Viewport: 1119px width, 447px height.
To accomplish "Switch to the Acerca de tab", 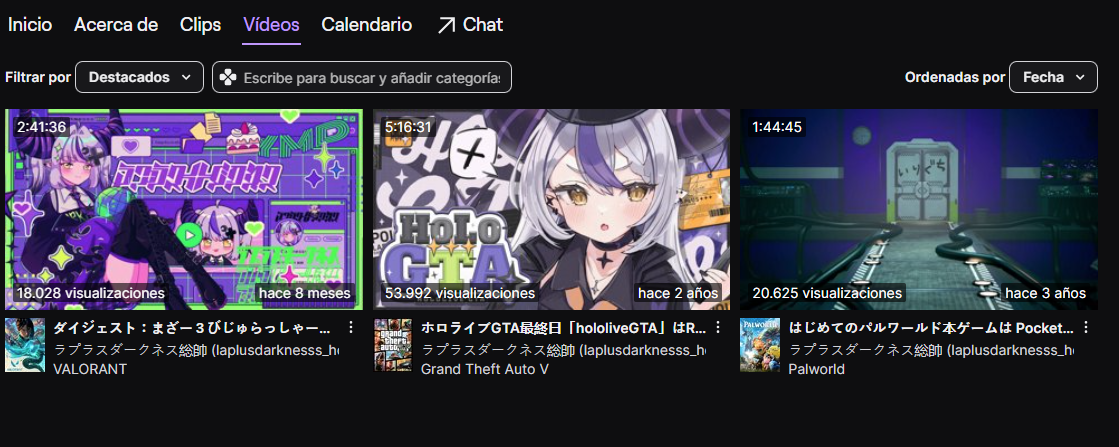I will click(x=116, y=24).
